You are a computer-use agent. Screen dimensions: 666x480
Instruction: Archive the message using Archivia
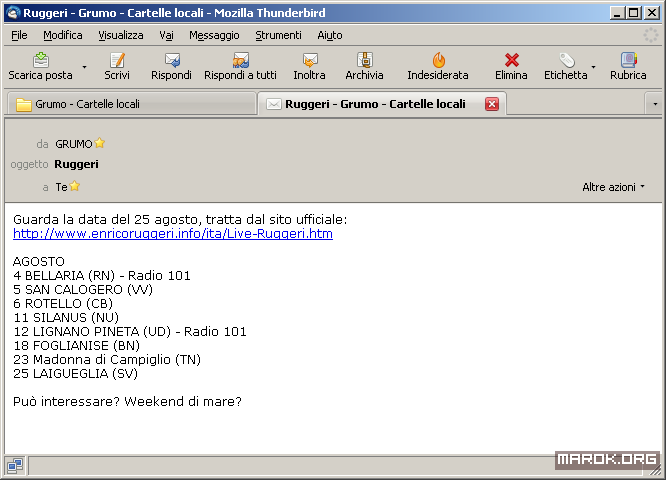364,60
